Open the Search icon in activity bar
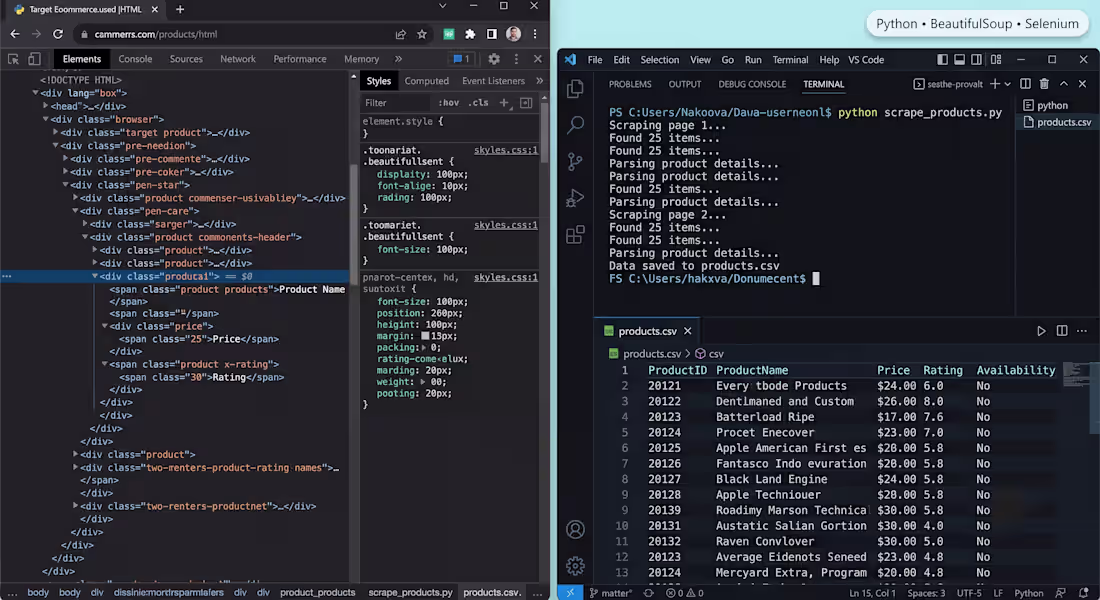 pyautogui.click(x=575, y=125)
